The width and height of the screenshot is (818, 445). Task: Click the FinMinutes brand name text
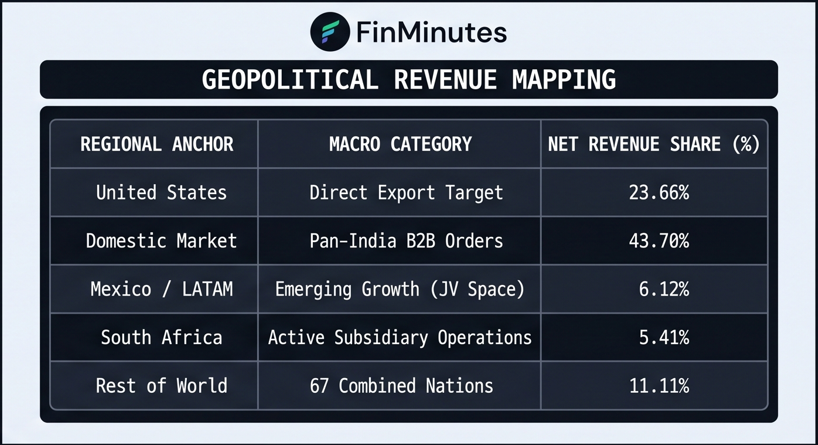tap(431, 32)
